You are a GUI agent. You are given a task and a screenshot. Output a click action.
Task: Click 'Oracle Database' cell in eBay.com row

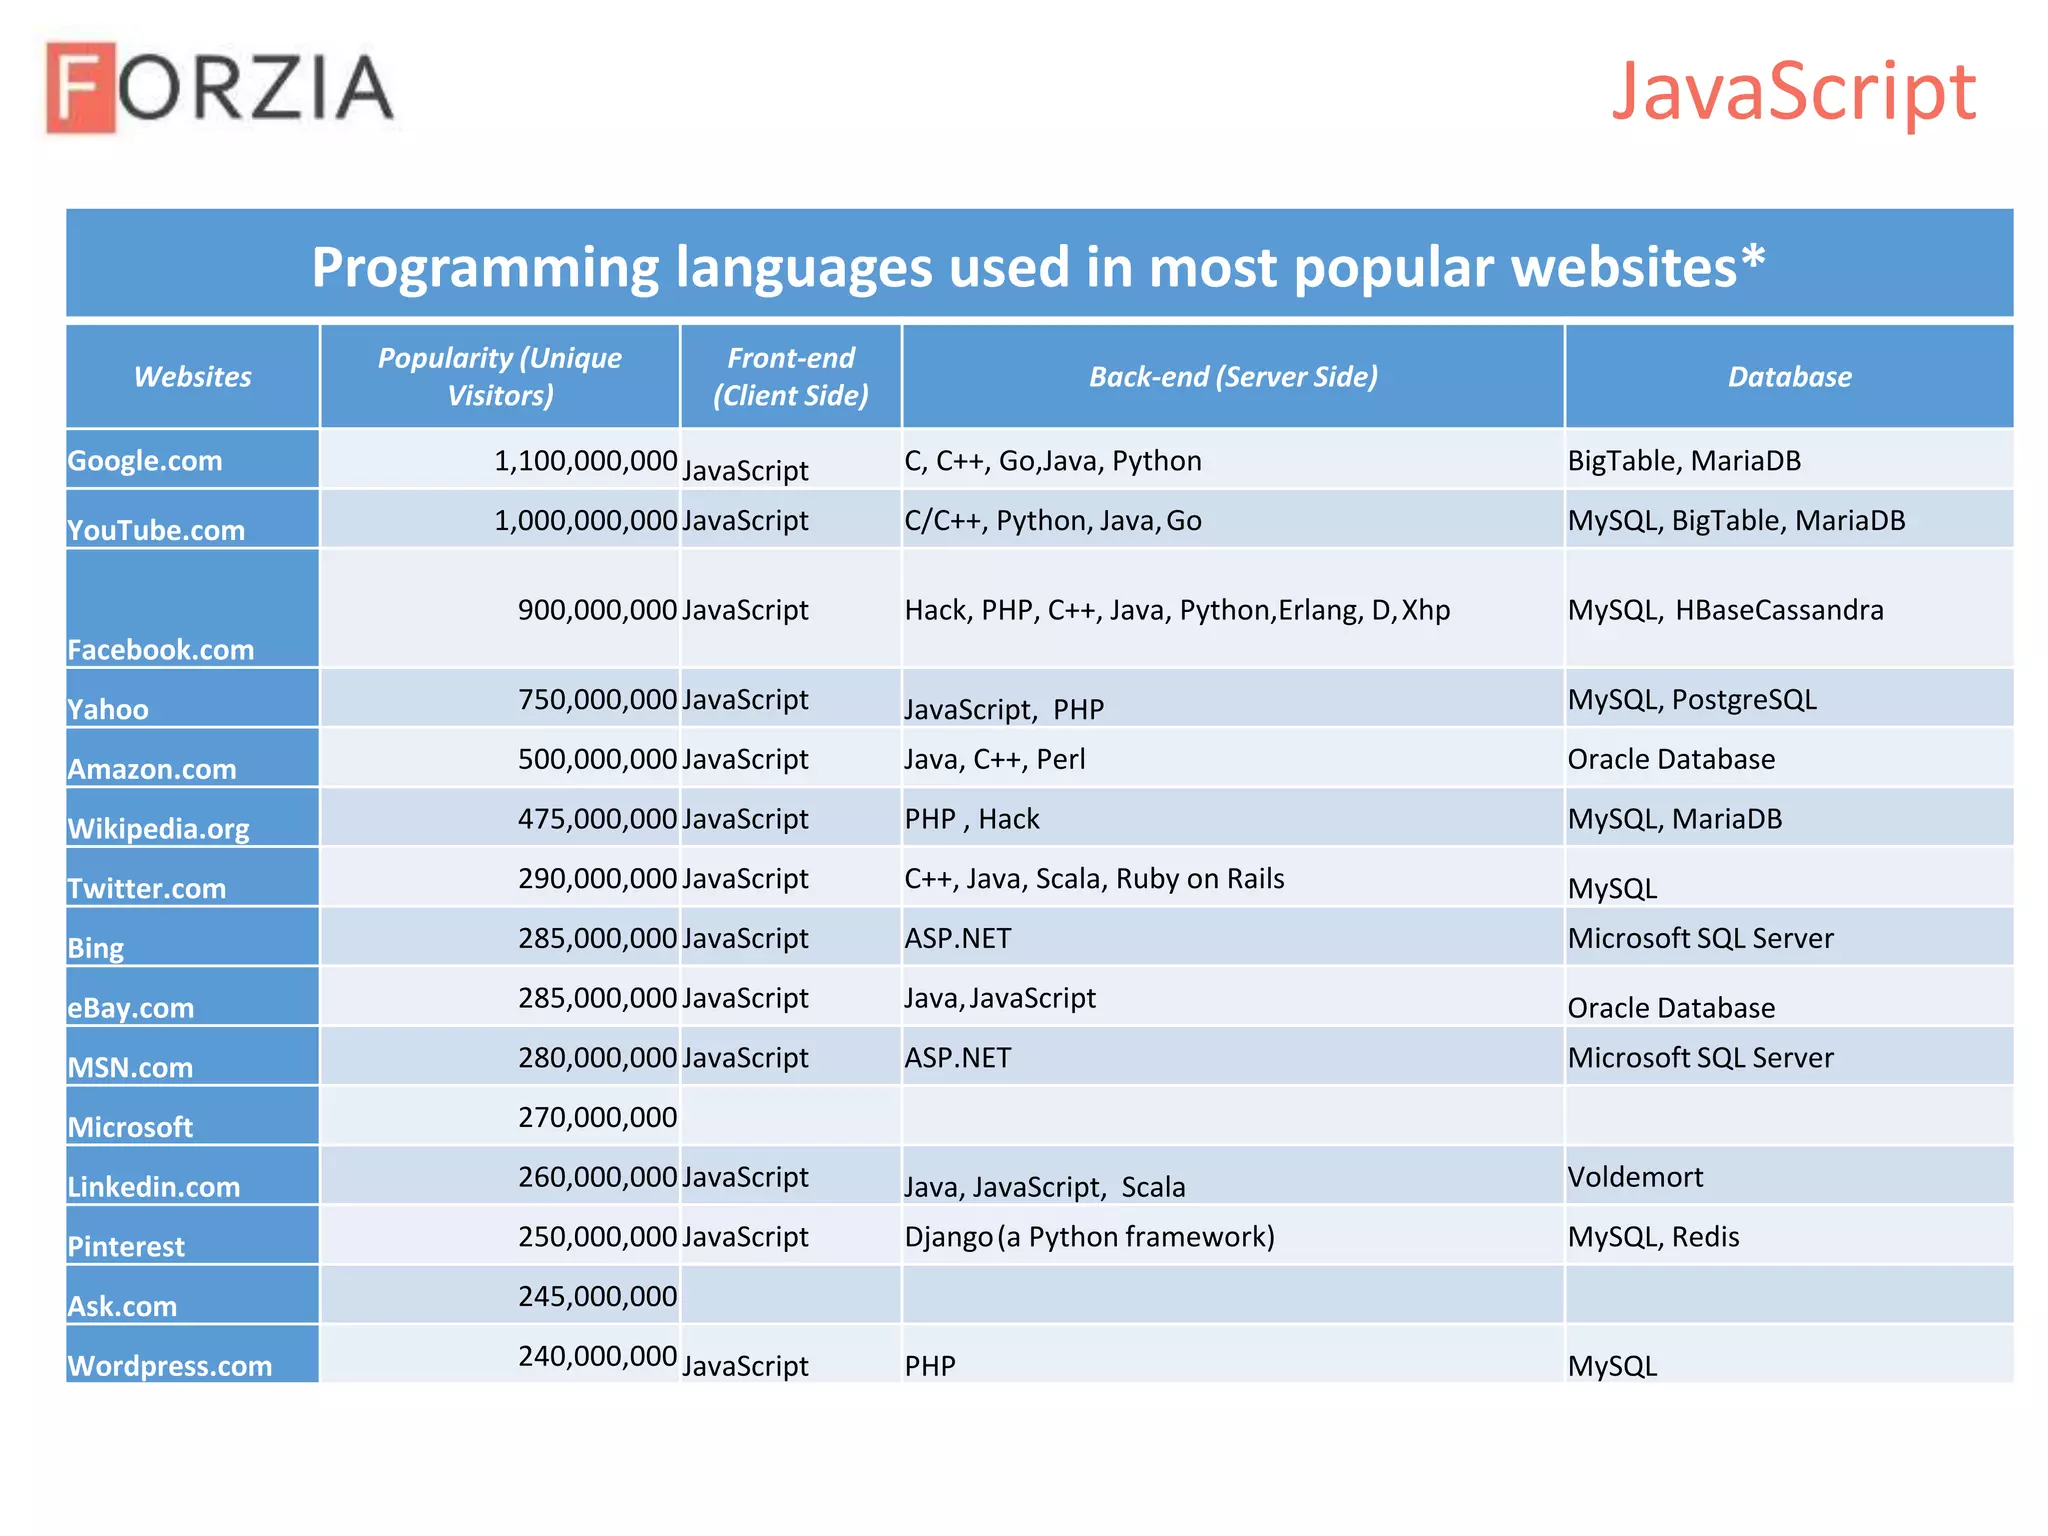click(1671, 1008)
